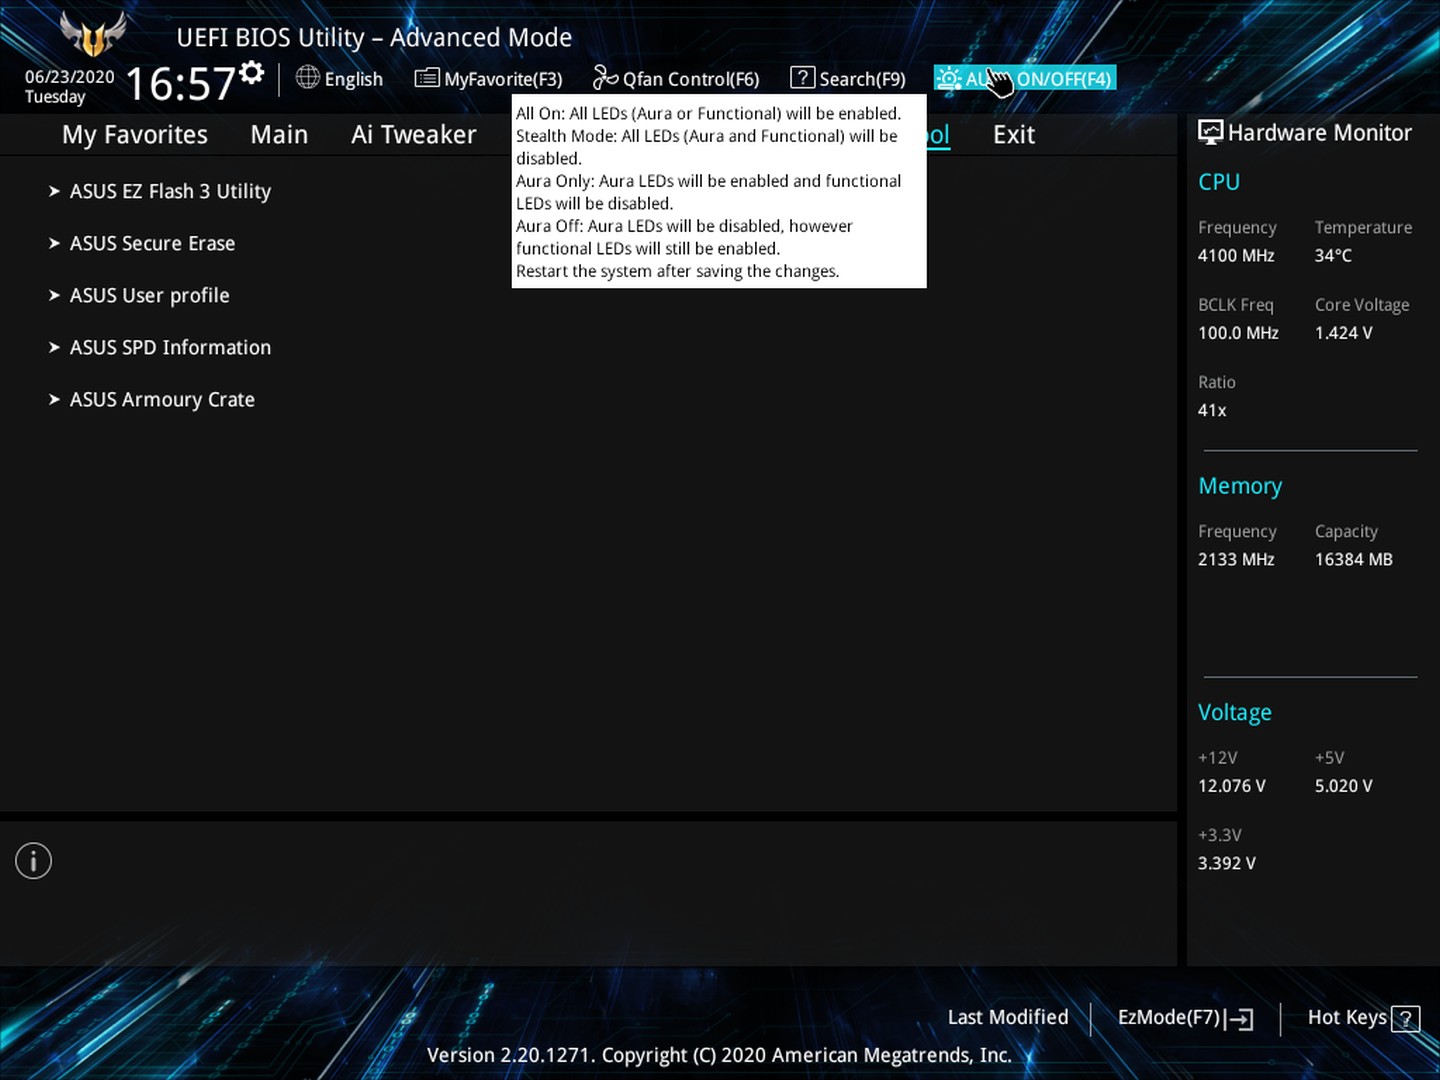Image resolution: width=1440 pixels, height=1080 pixels.
Task: Click +5V reading 5.020 V
Action: tap(1343, 786)
